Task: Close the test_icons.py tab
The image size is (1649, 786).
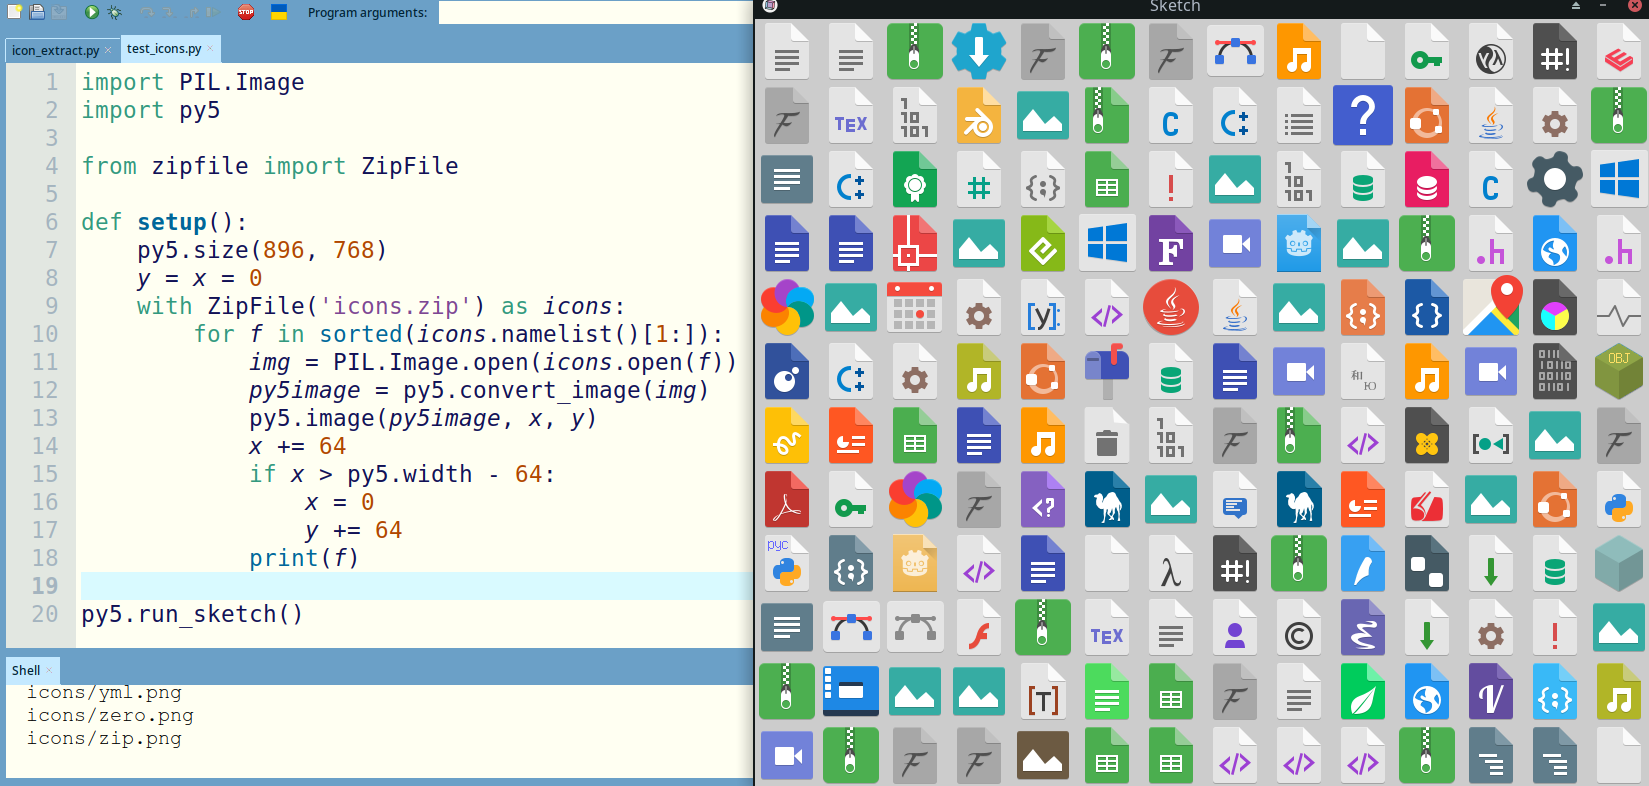Action: click(211, 49)
